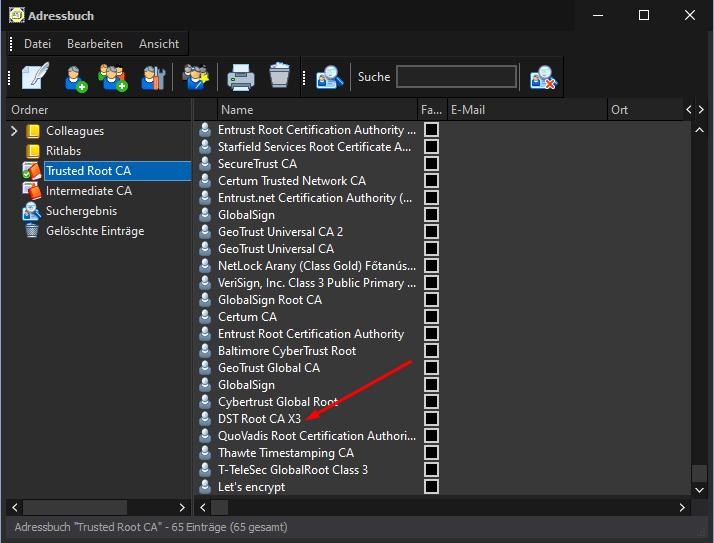The height and width of the screenshot is (543, 714).
Task: Click the contact list scroll-up arrow
Action: (699, 130)
